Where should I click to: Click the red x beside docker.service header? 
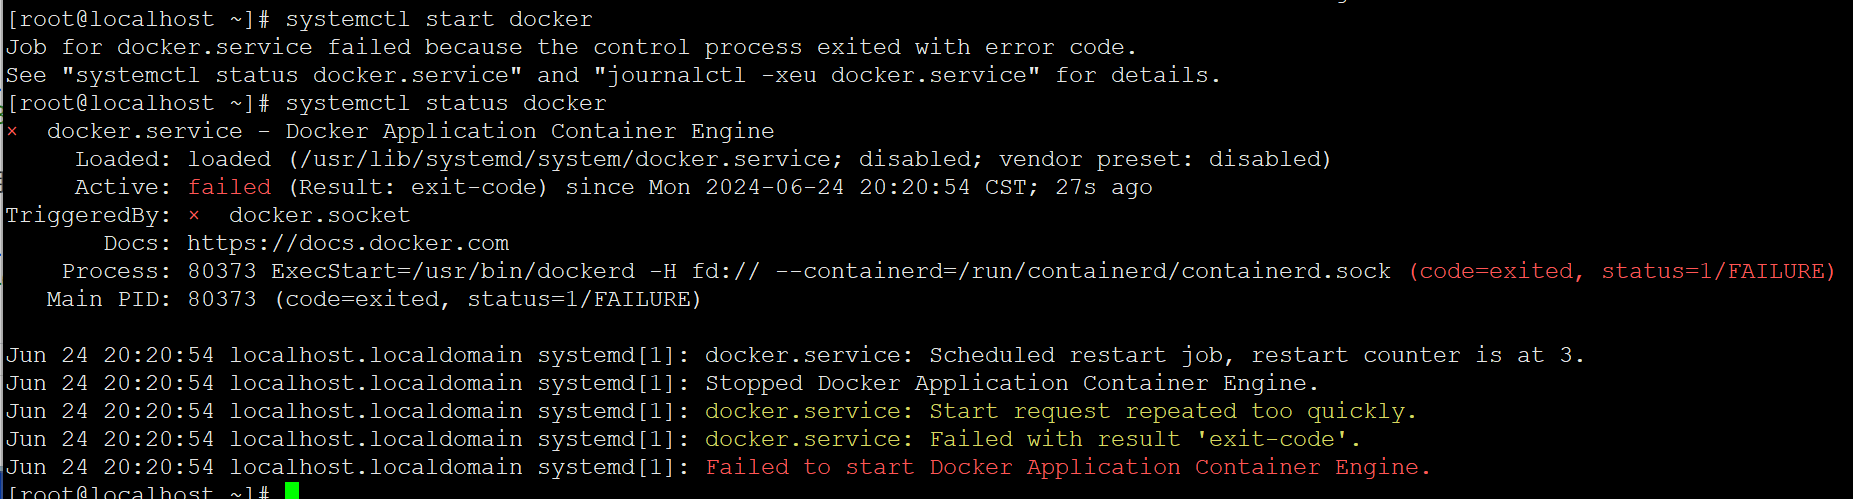[12, 132]
